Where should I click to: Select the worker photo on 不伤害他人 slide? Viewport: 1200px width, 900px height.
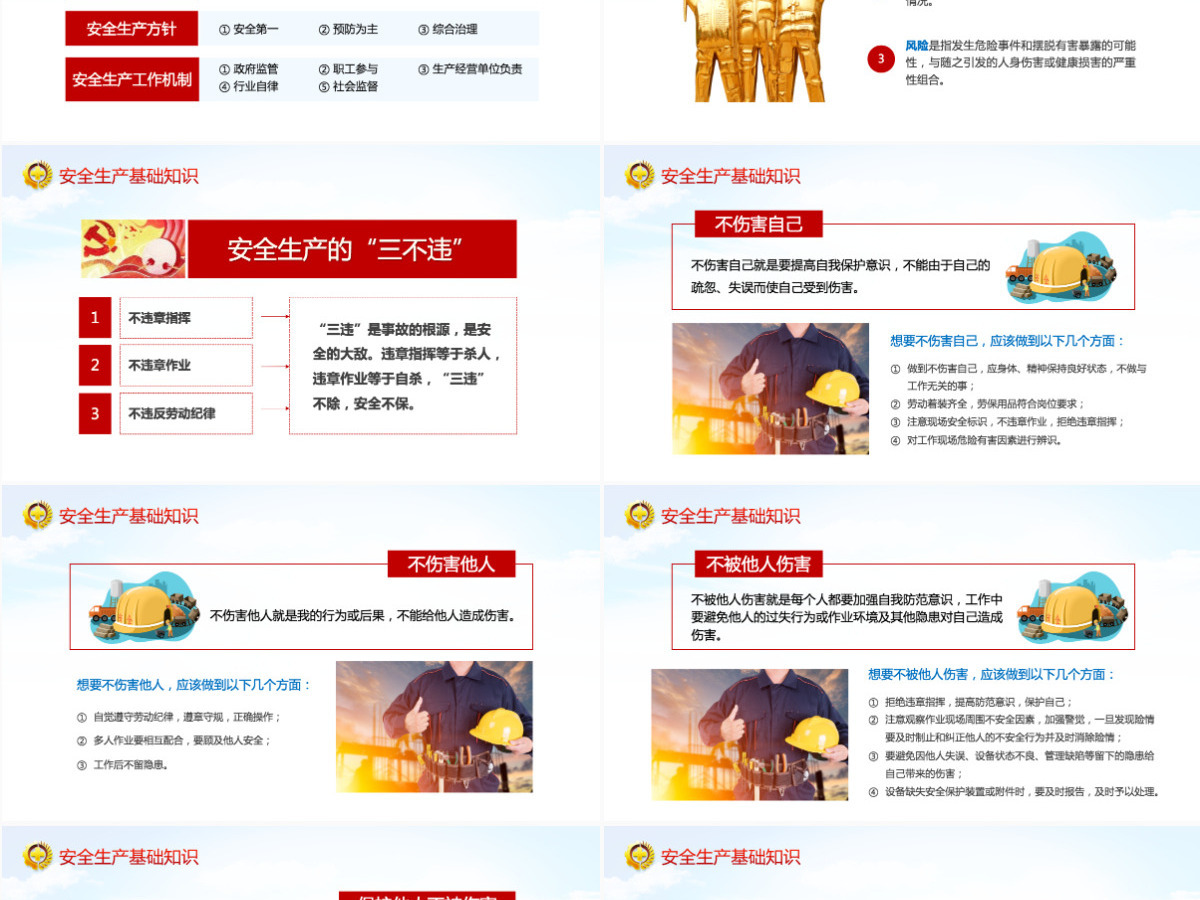click(x=434, y=726)
